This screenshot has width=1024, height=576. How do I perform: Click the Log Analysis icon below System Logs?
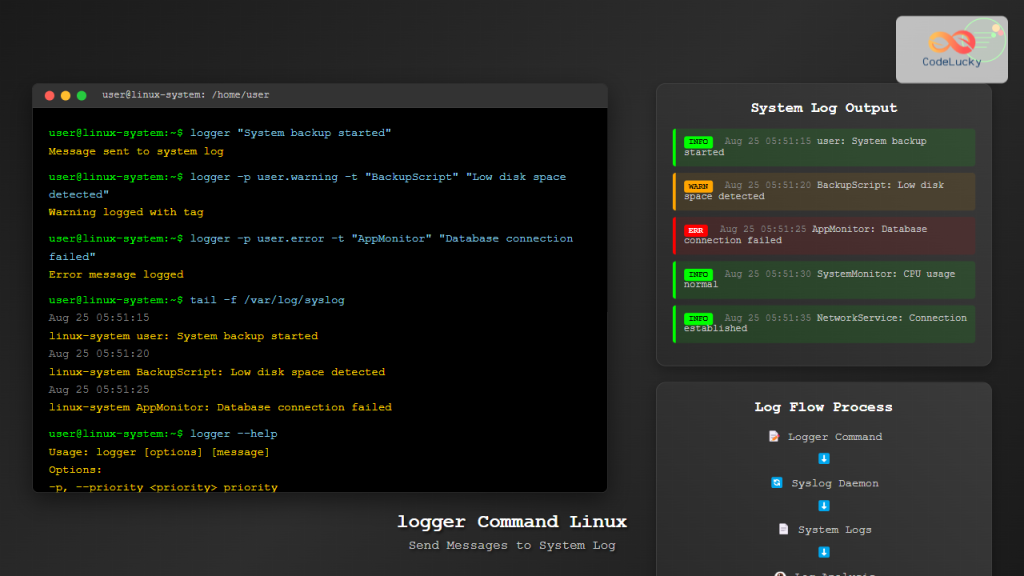779,572
